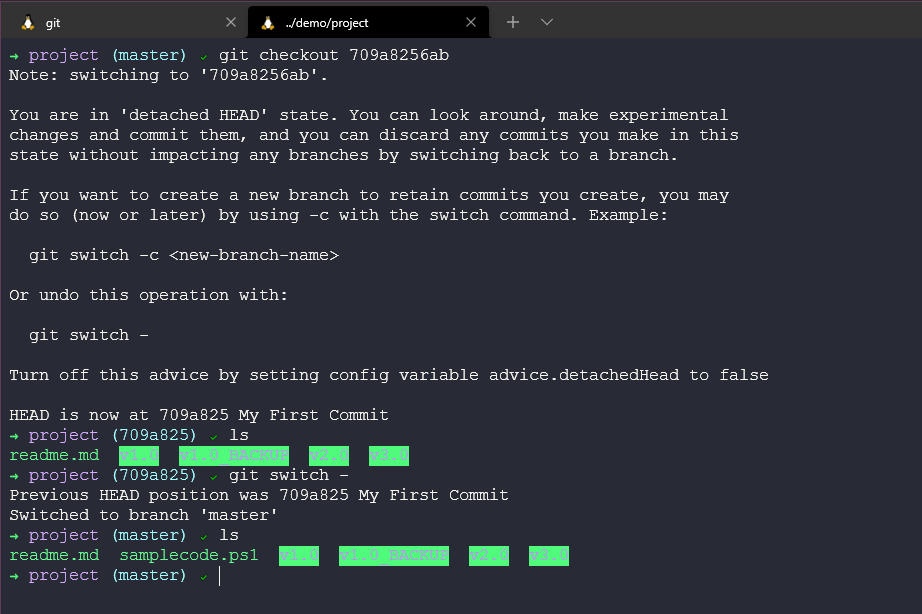Expand the terminal profiles dropdown chevron
The width and height of the screenshot is (922, 614).
pyautogui.click(x=547, y=22)
